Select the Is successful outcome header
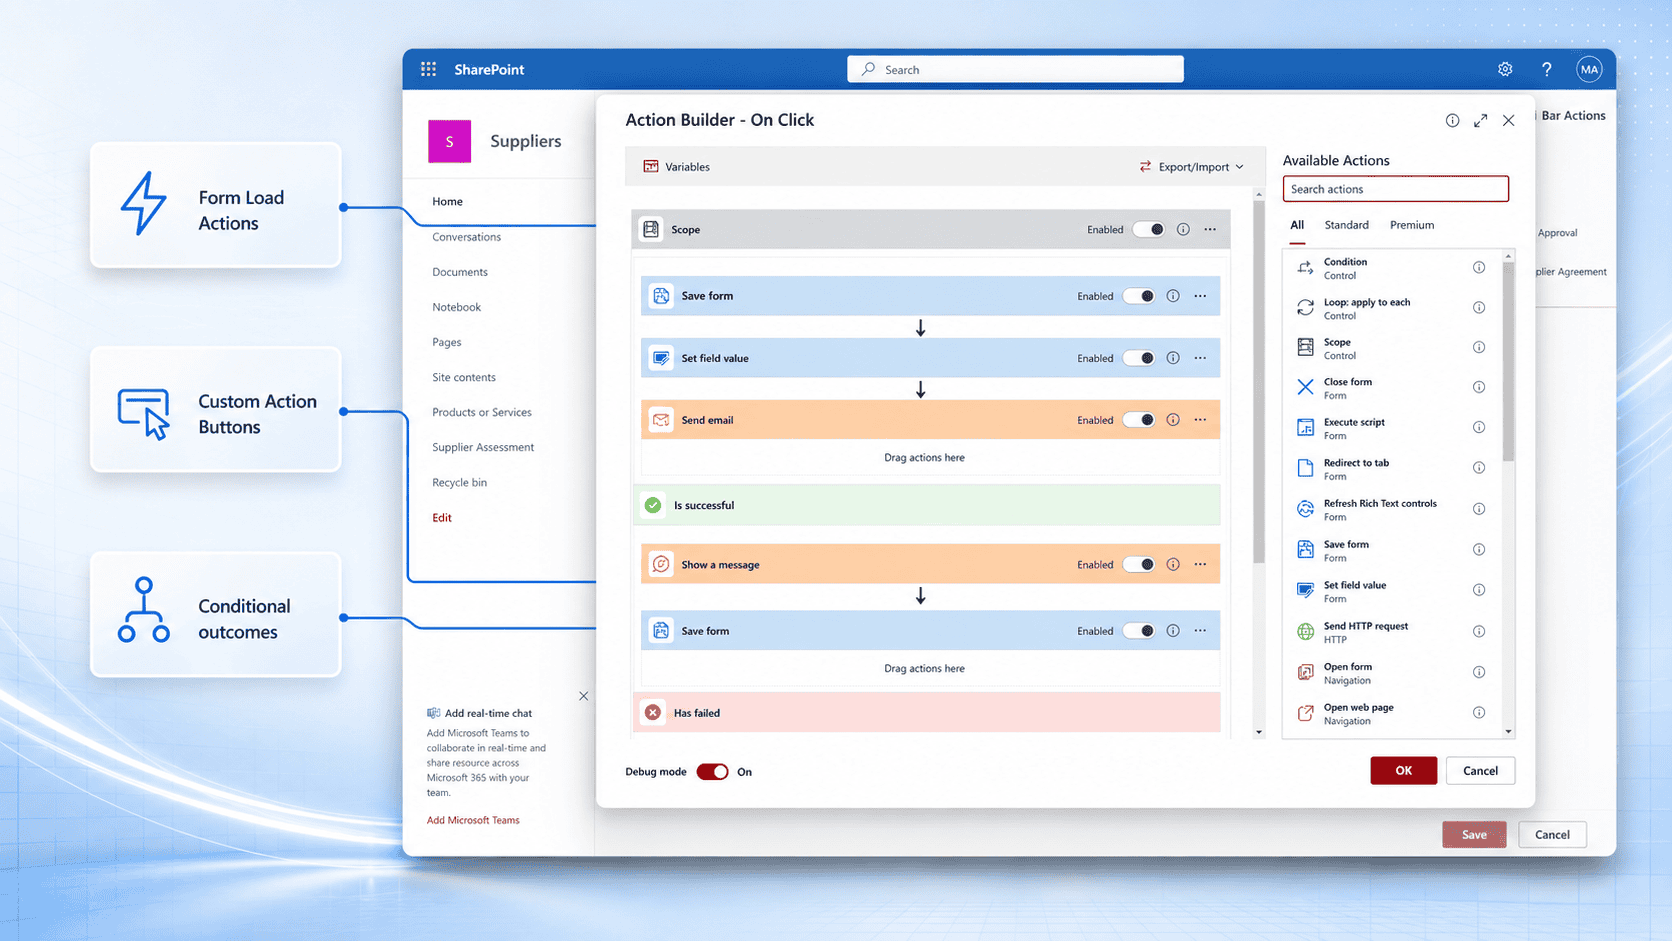The height and width of the screenshot is (941, 1672). (926, 505)
